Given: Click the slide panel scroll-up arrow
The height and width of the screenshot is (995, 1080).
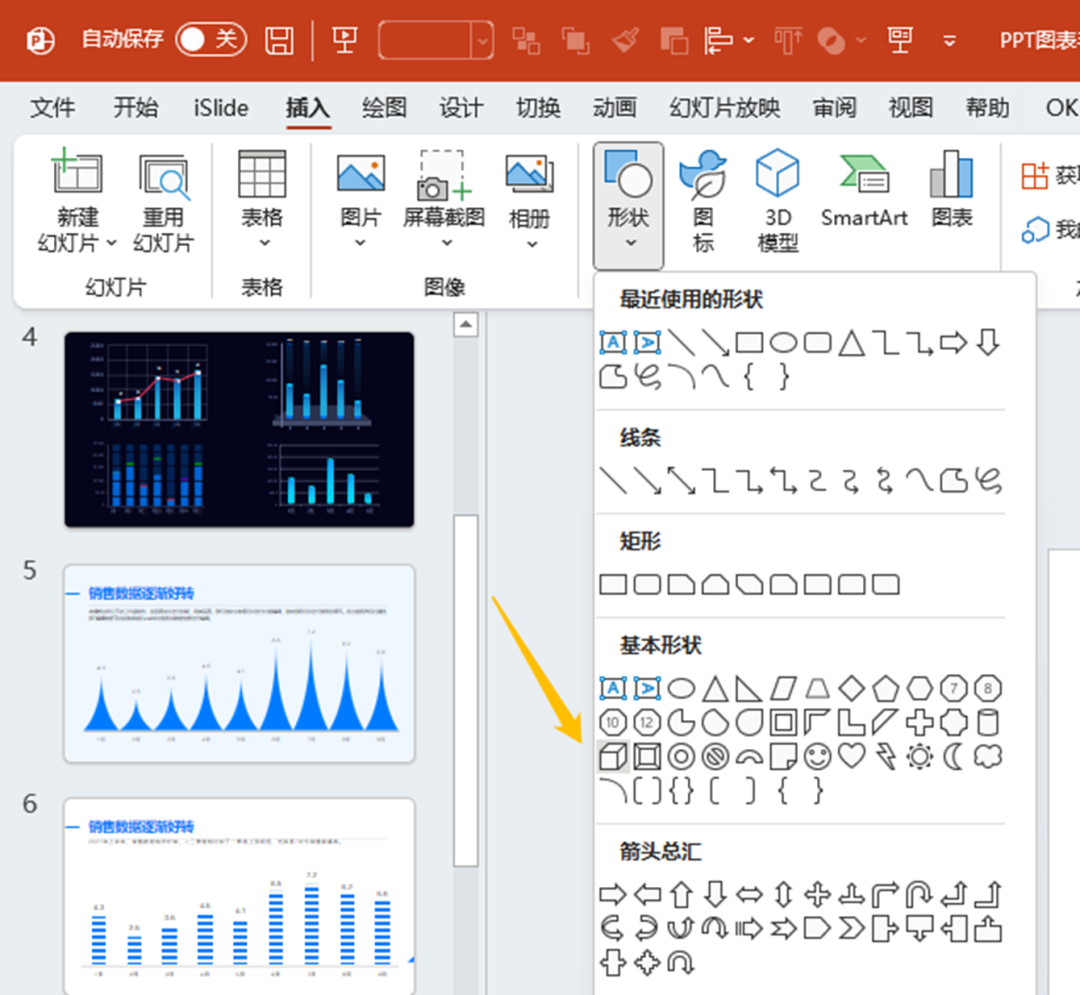Looking at the screenshot, I should tap(466, 324).
